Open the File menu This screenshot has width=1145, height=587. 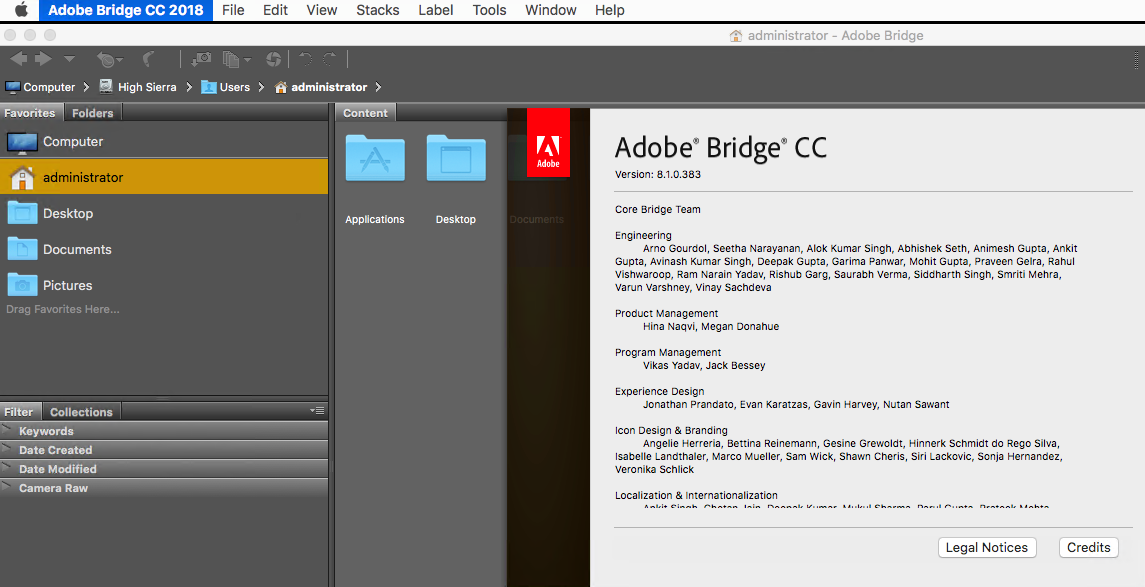233,10
